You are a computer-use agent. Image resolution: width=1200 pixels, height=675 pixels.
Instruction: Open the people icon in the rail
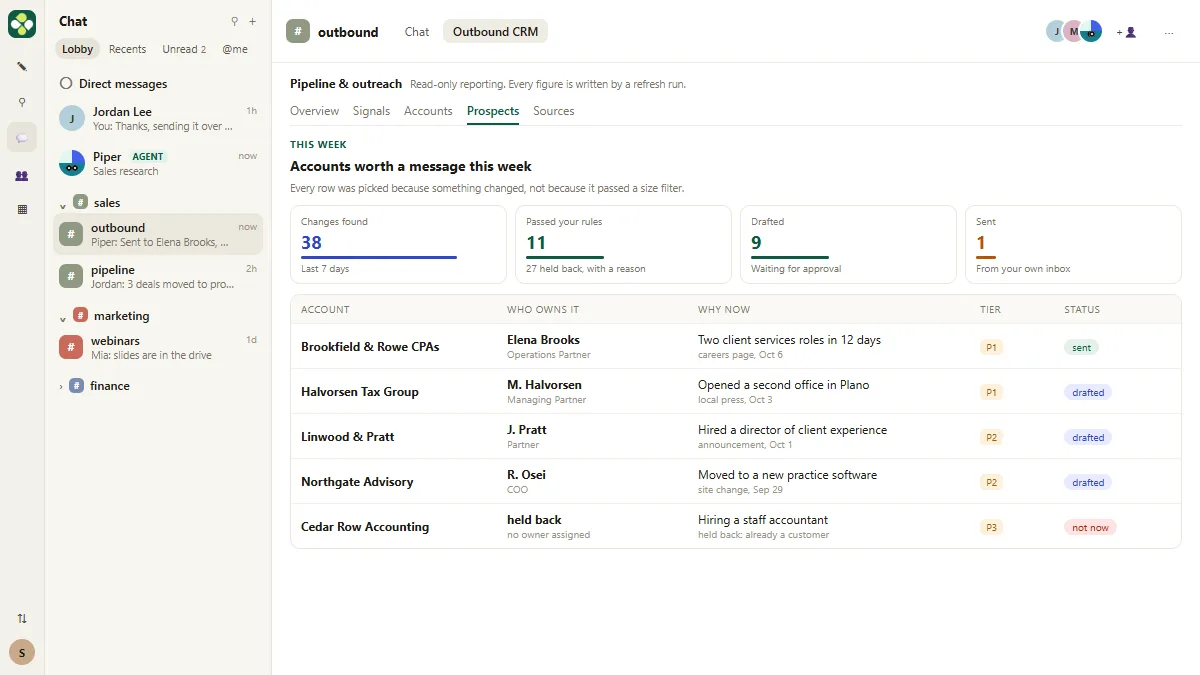(22, 175)
